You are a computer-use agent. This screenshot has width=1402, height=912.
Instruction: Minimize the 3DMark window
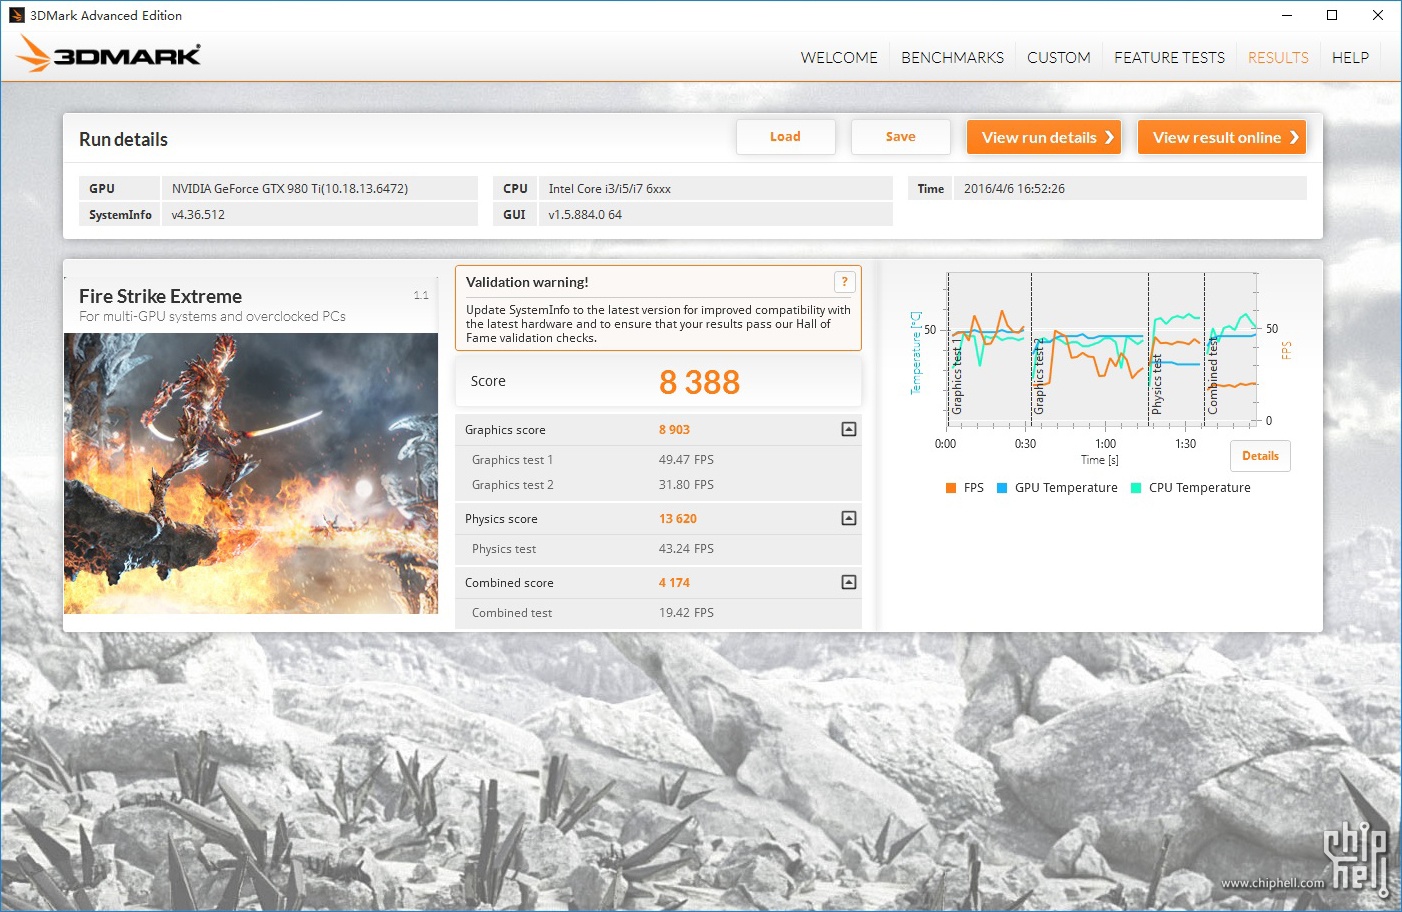pos(1287,15)
